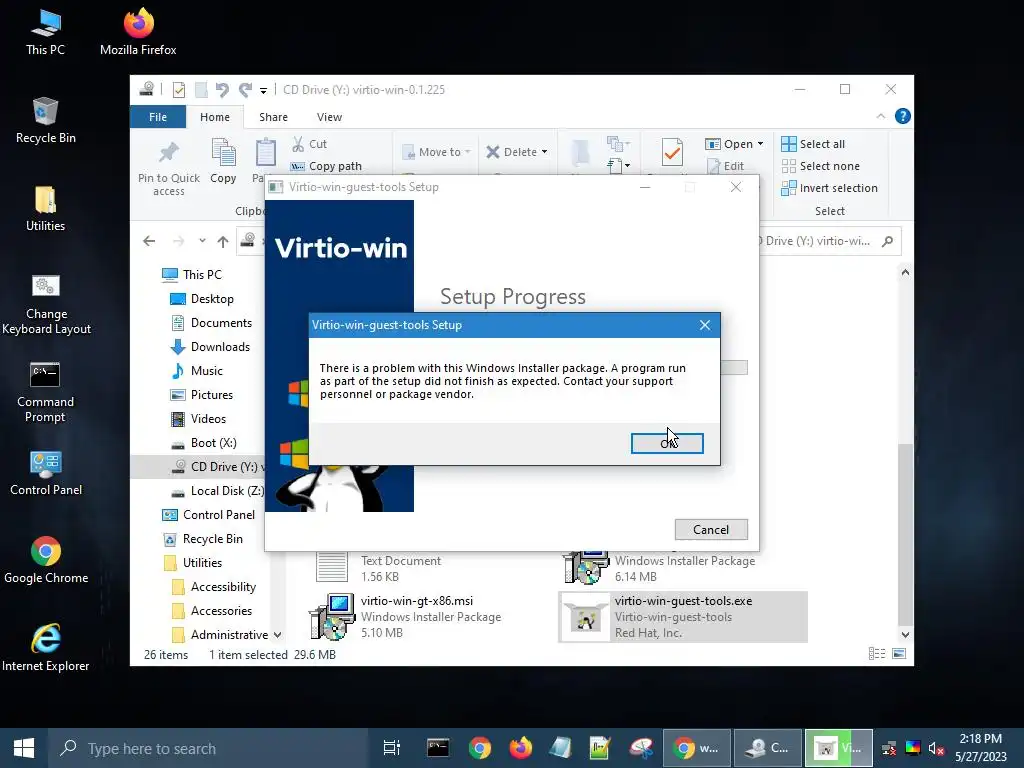Open File Explorer help icon
The height and width of the screenshot is (768, 1024).
pos(903,116)
